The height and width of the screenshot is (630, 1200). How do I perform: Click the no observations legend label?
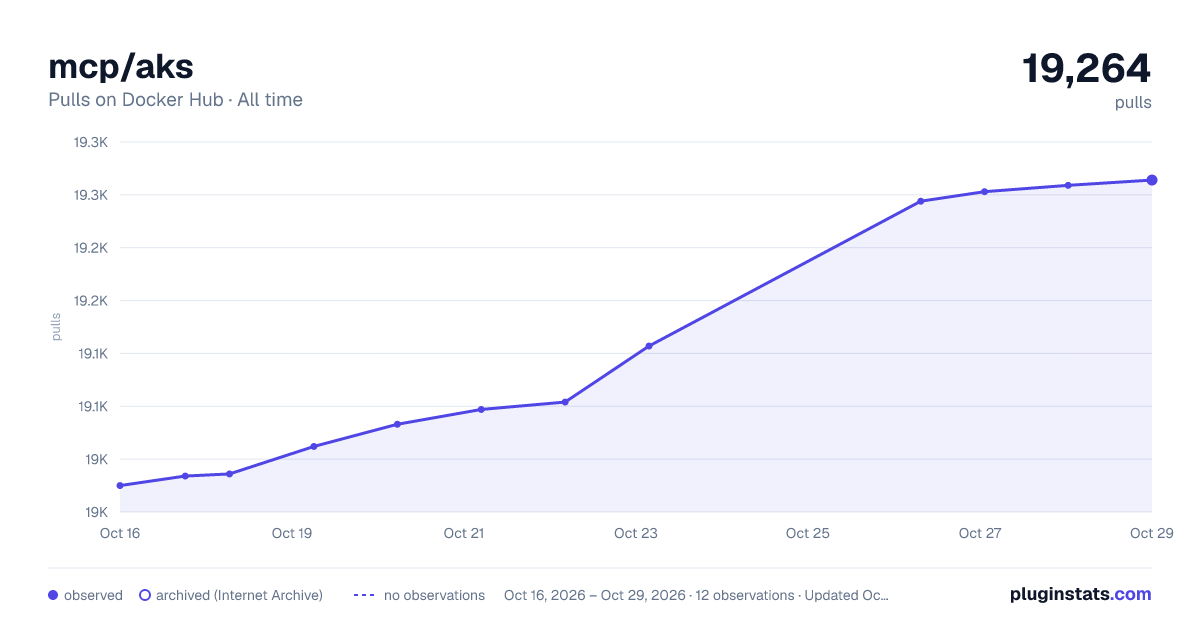[434, 595]
